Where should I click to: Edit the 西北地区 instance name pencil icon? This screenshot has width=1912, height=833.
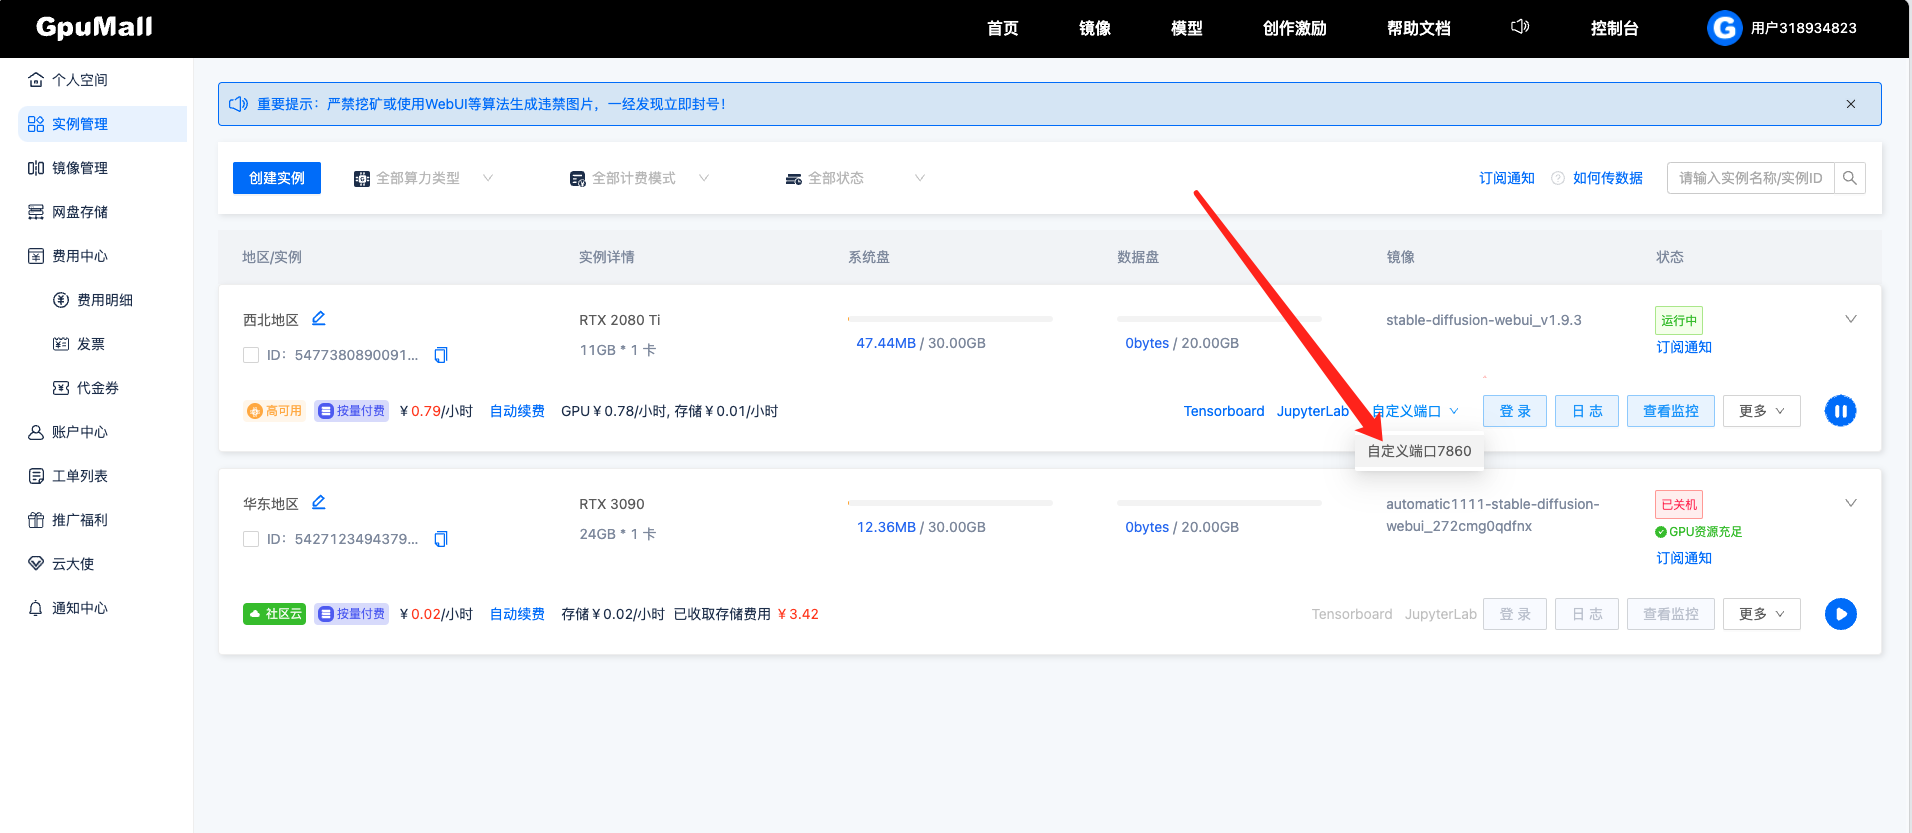pyautogui.click(x=319, y=318)
